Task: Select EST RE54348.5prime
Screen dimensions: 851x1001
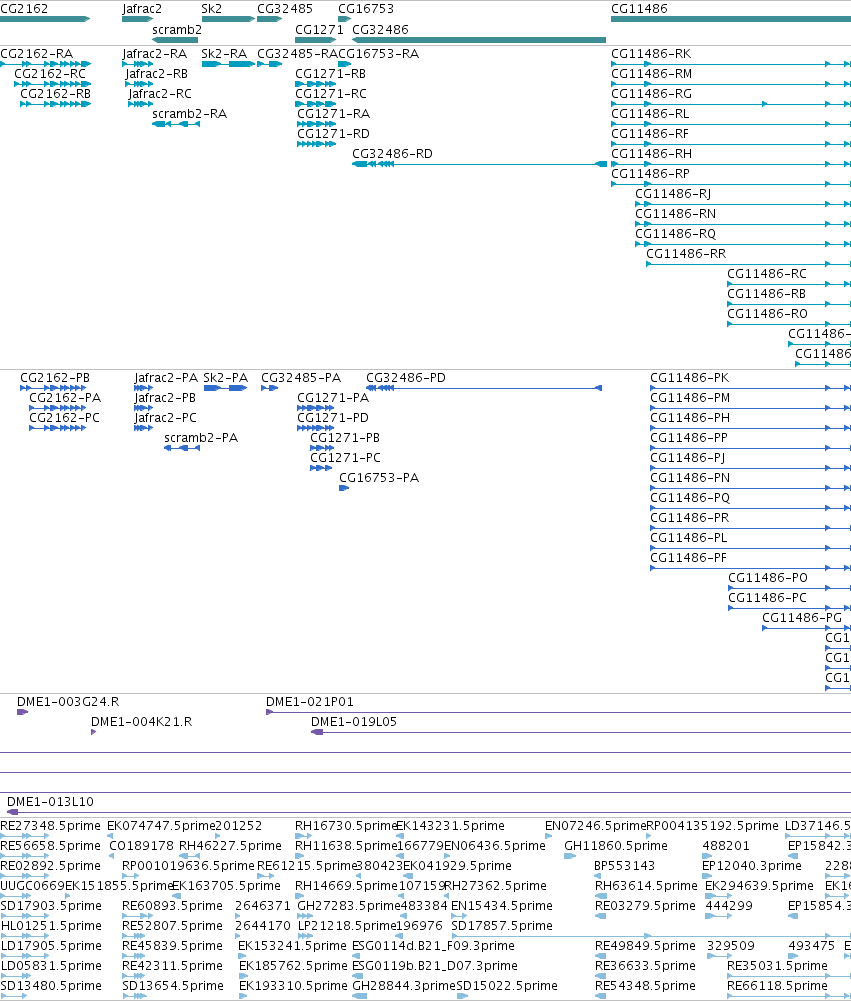Action: (x=645, y=986)
